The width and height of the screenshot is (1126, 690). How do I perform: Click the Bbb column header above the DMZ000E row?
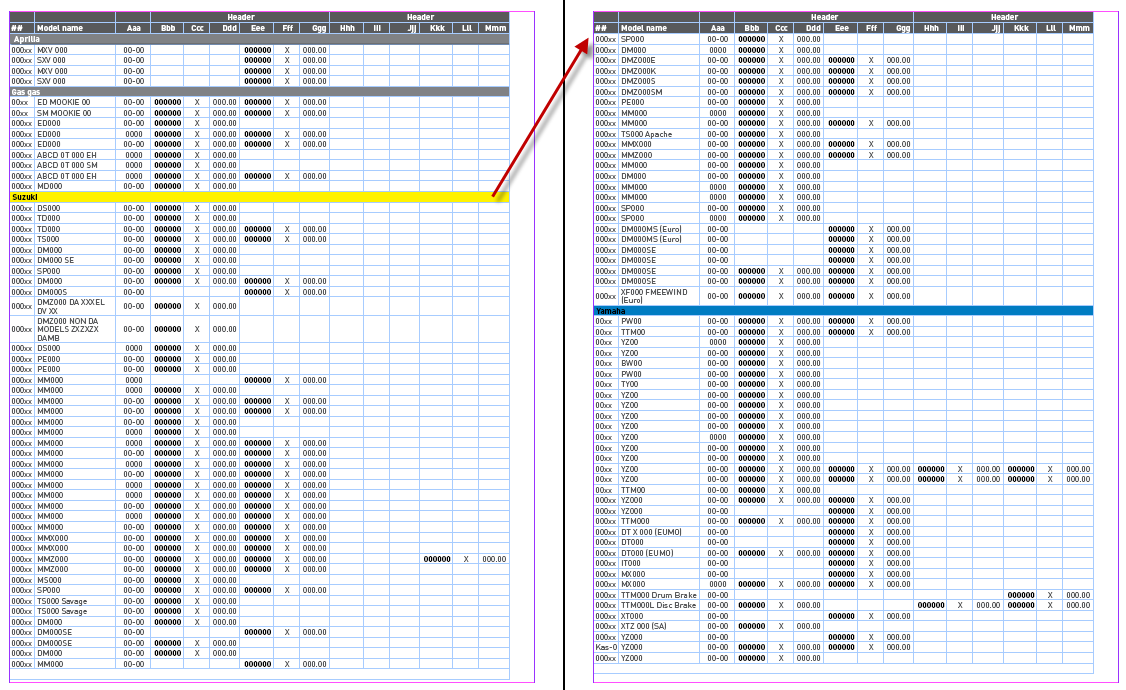click(751, 28)
